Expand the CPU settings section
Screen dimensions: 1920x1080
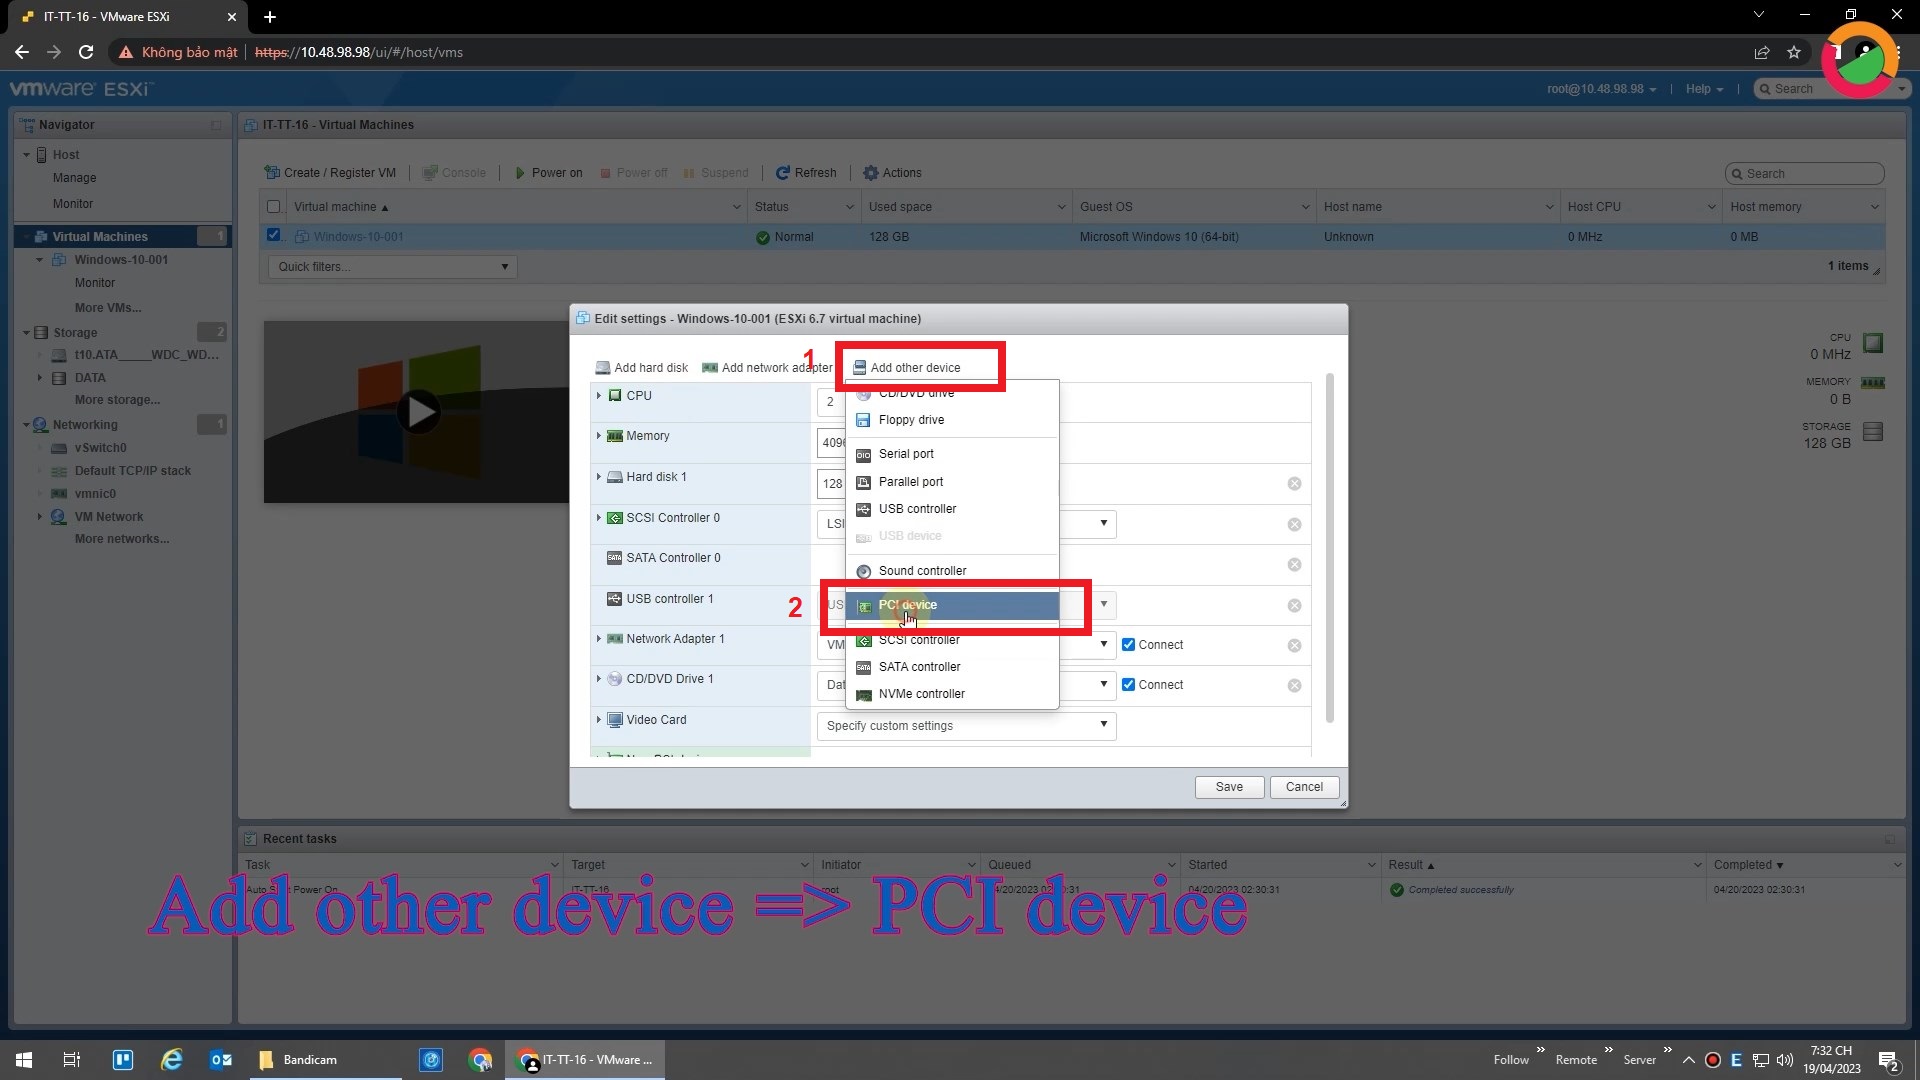(x=600, y=394)
